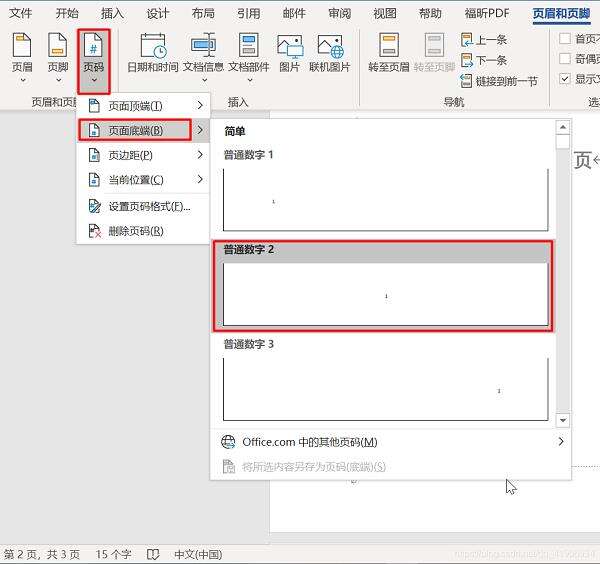The image size is (600, 564).
Task: Click 上一条 (Previous) navigation button
Action: (489, 40)
